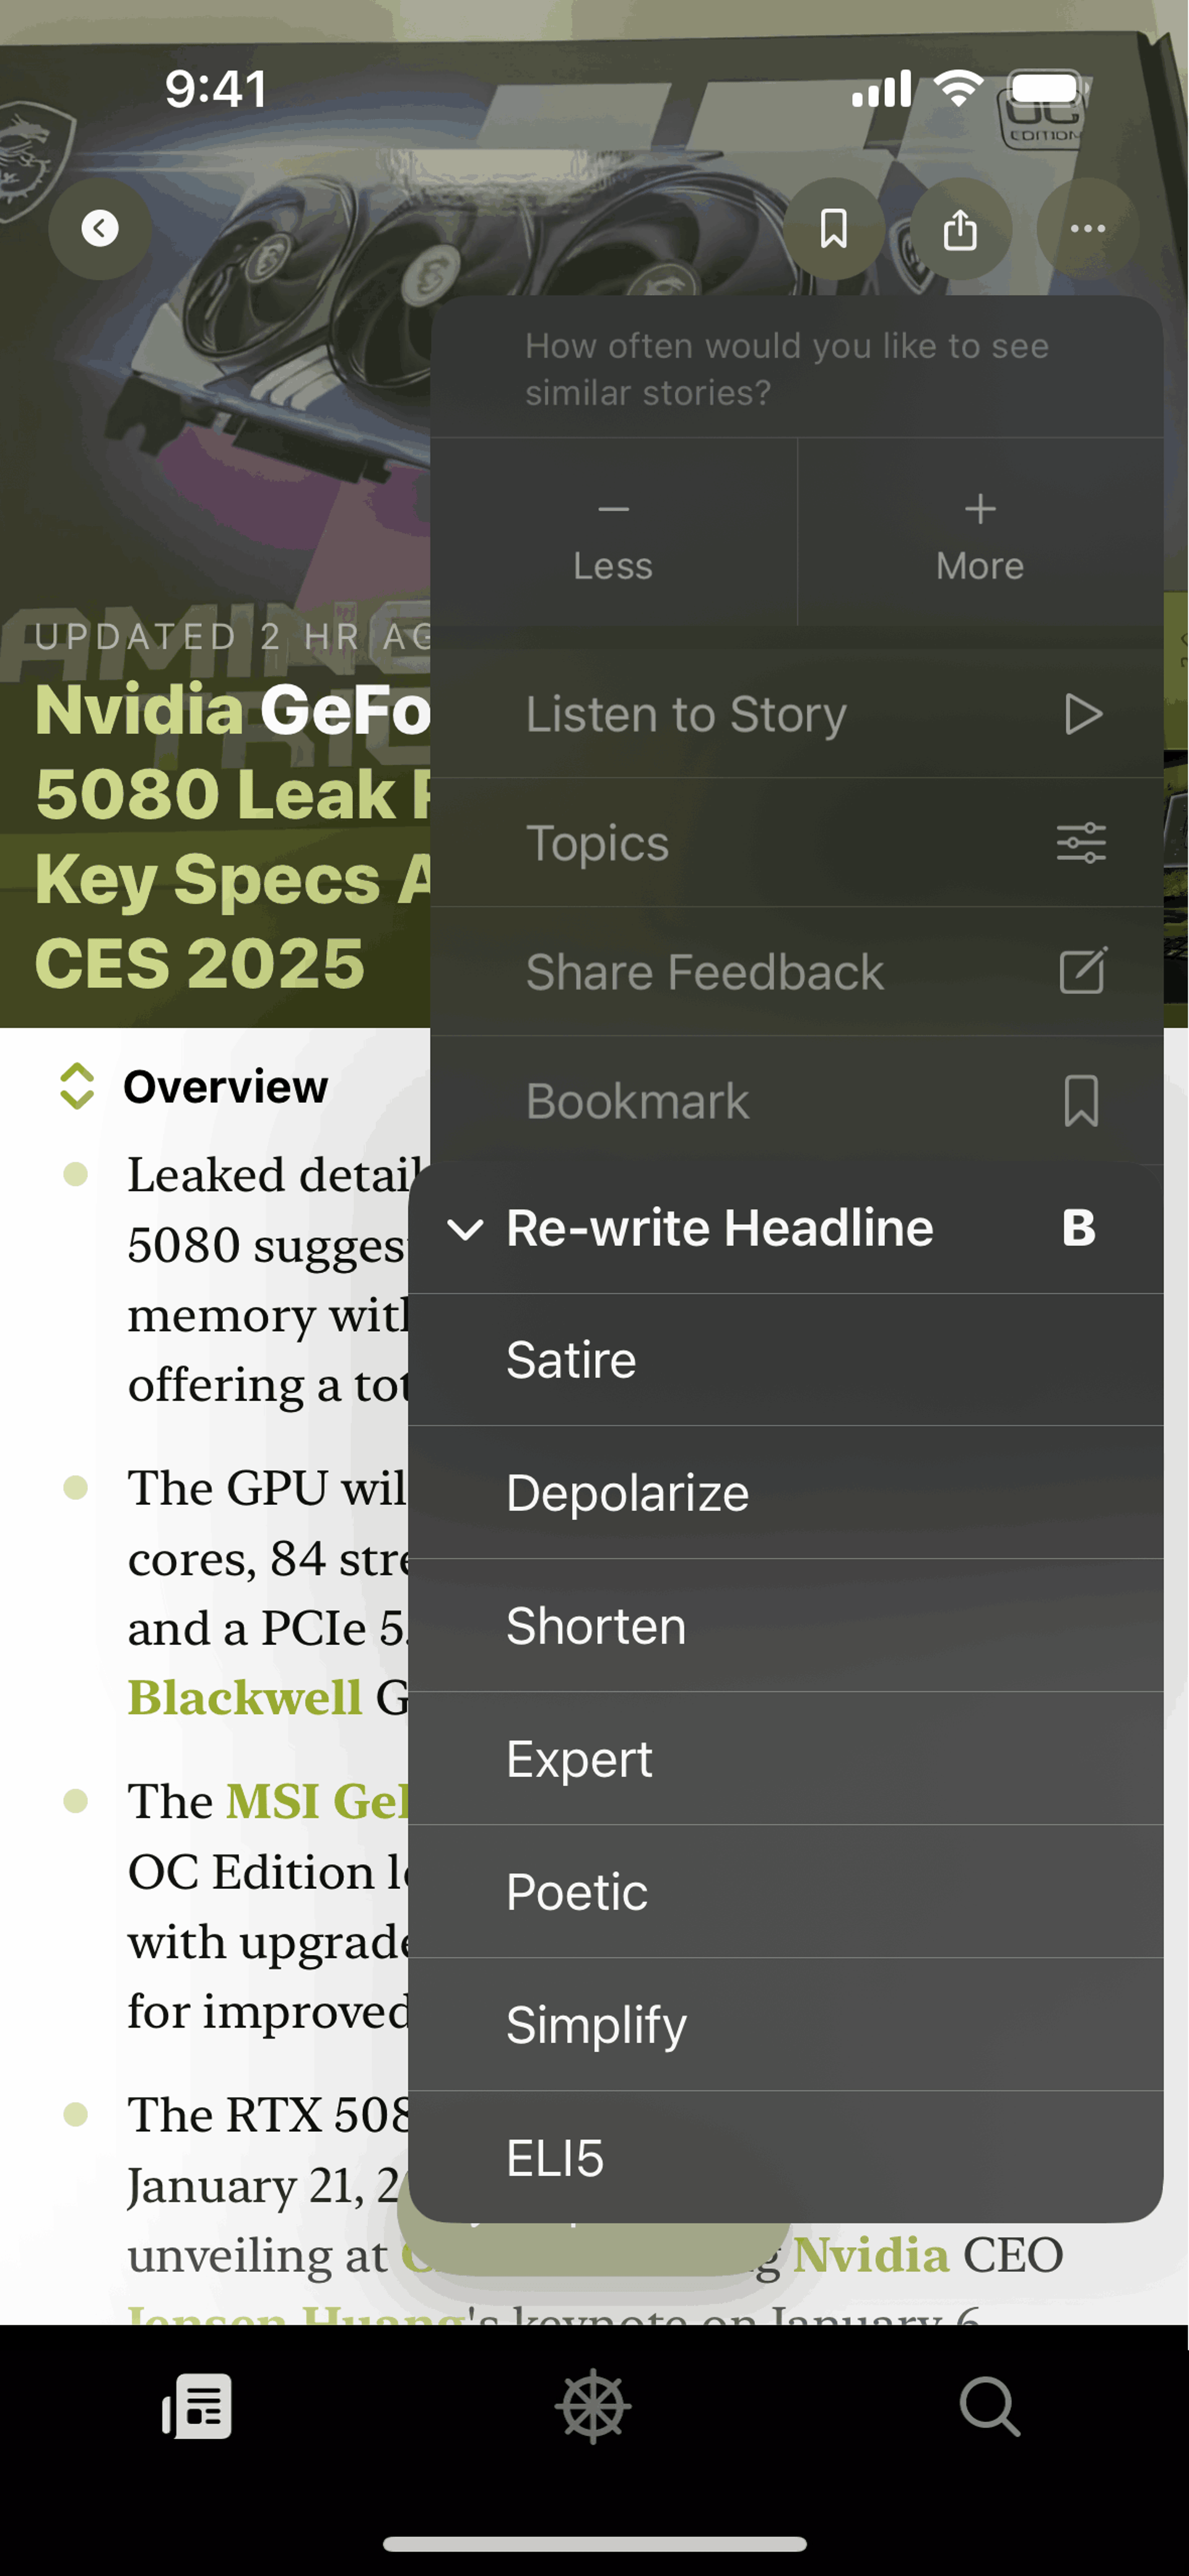The image size is (1189, 2576).
Task: Tap the iOS home indicator bar
Action: tap(594, 2544)
